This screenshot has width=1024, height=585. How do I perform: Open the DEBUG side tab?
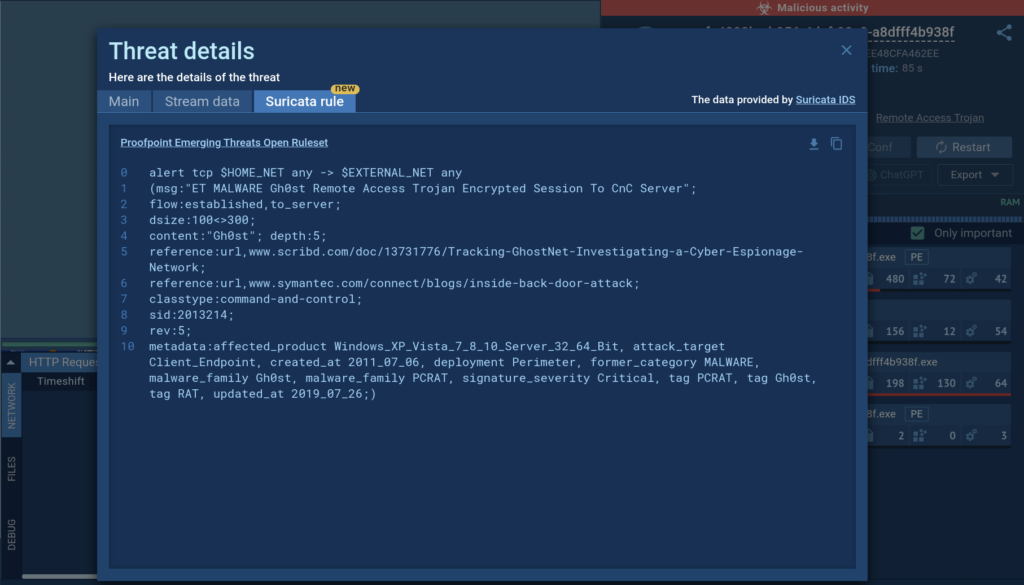(x=11, y=534)
